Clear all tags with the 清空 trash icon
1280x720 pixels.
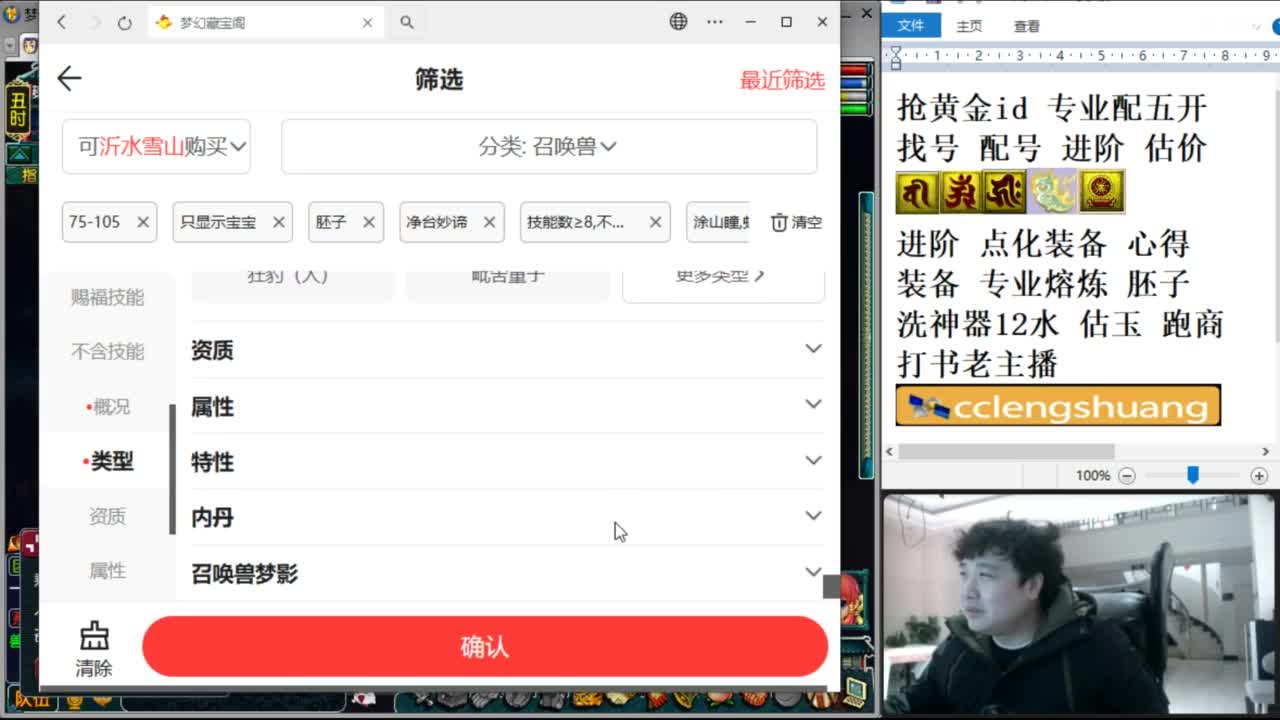tap(796, 222)
